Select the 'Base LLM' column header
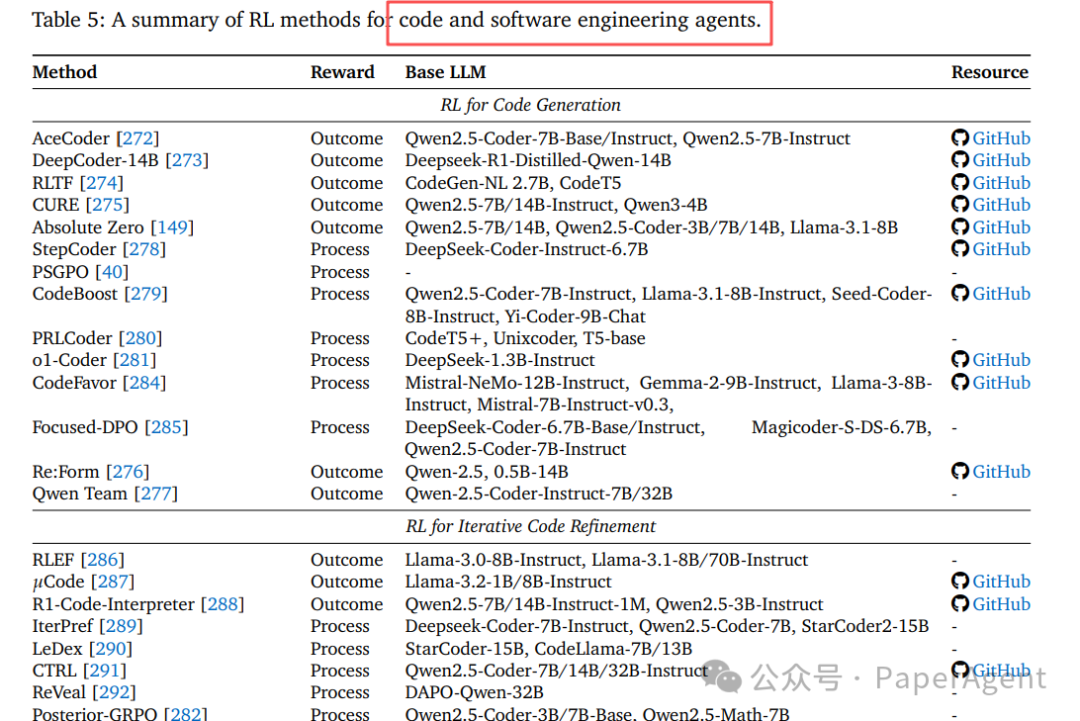The width and height of the screenshot is (1080, 721). pos(446,72)
